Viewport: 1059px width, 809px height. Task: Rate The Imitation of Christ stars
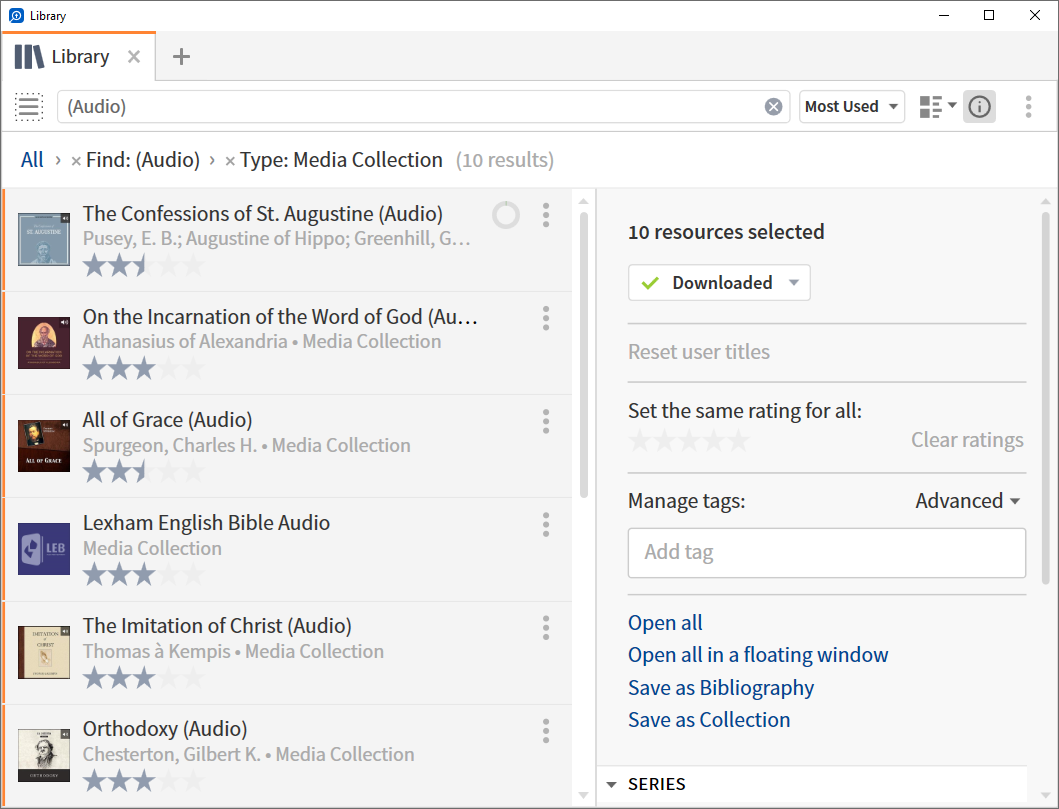[x=143, y=678]
